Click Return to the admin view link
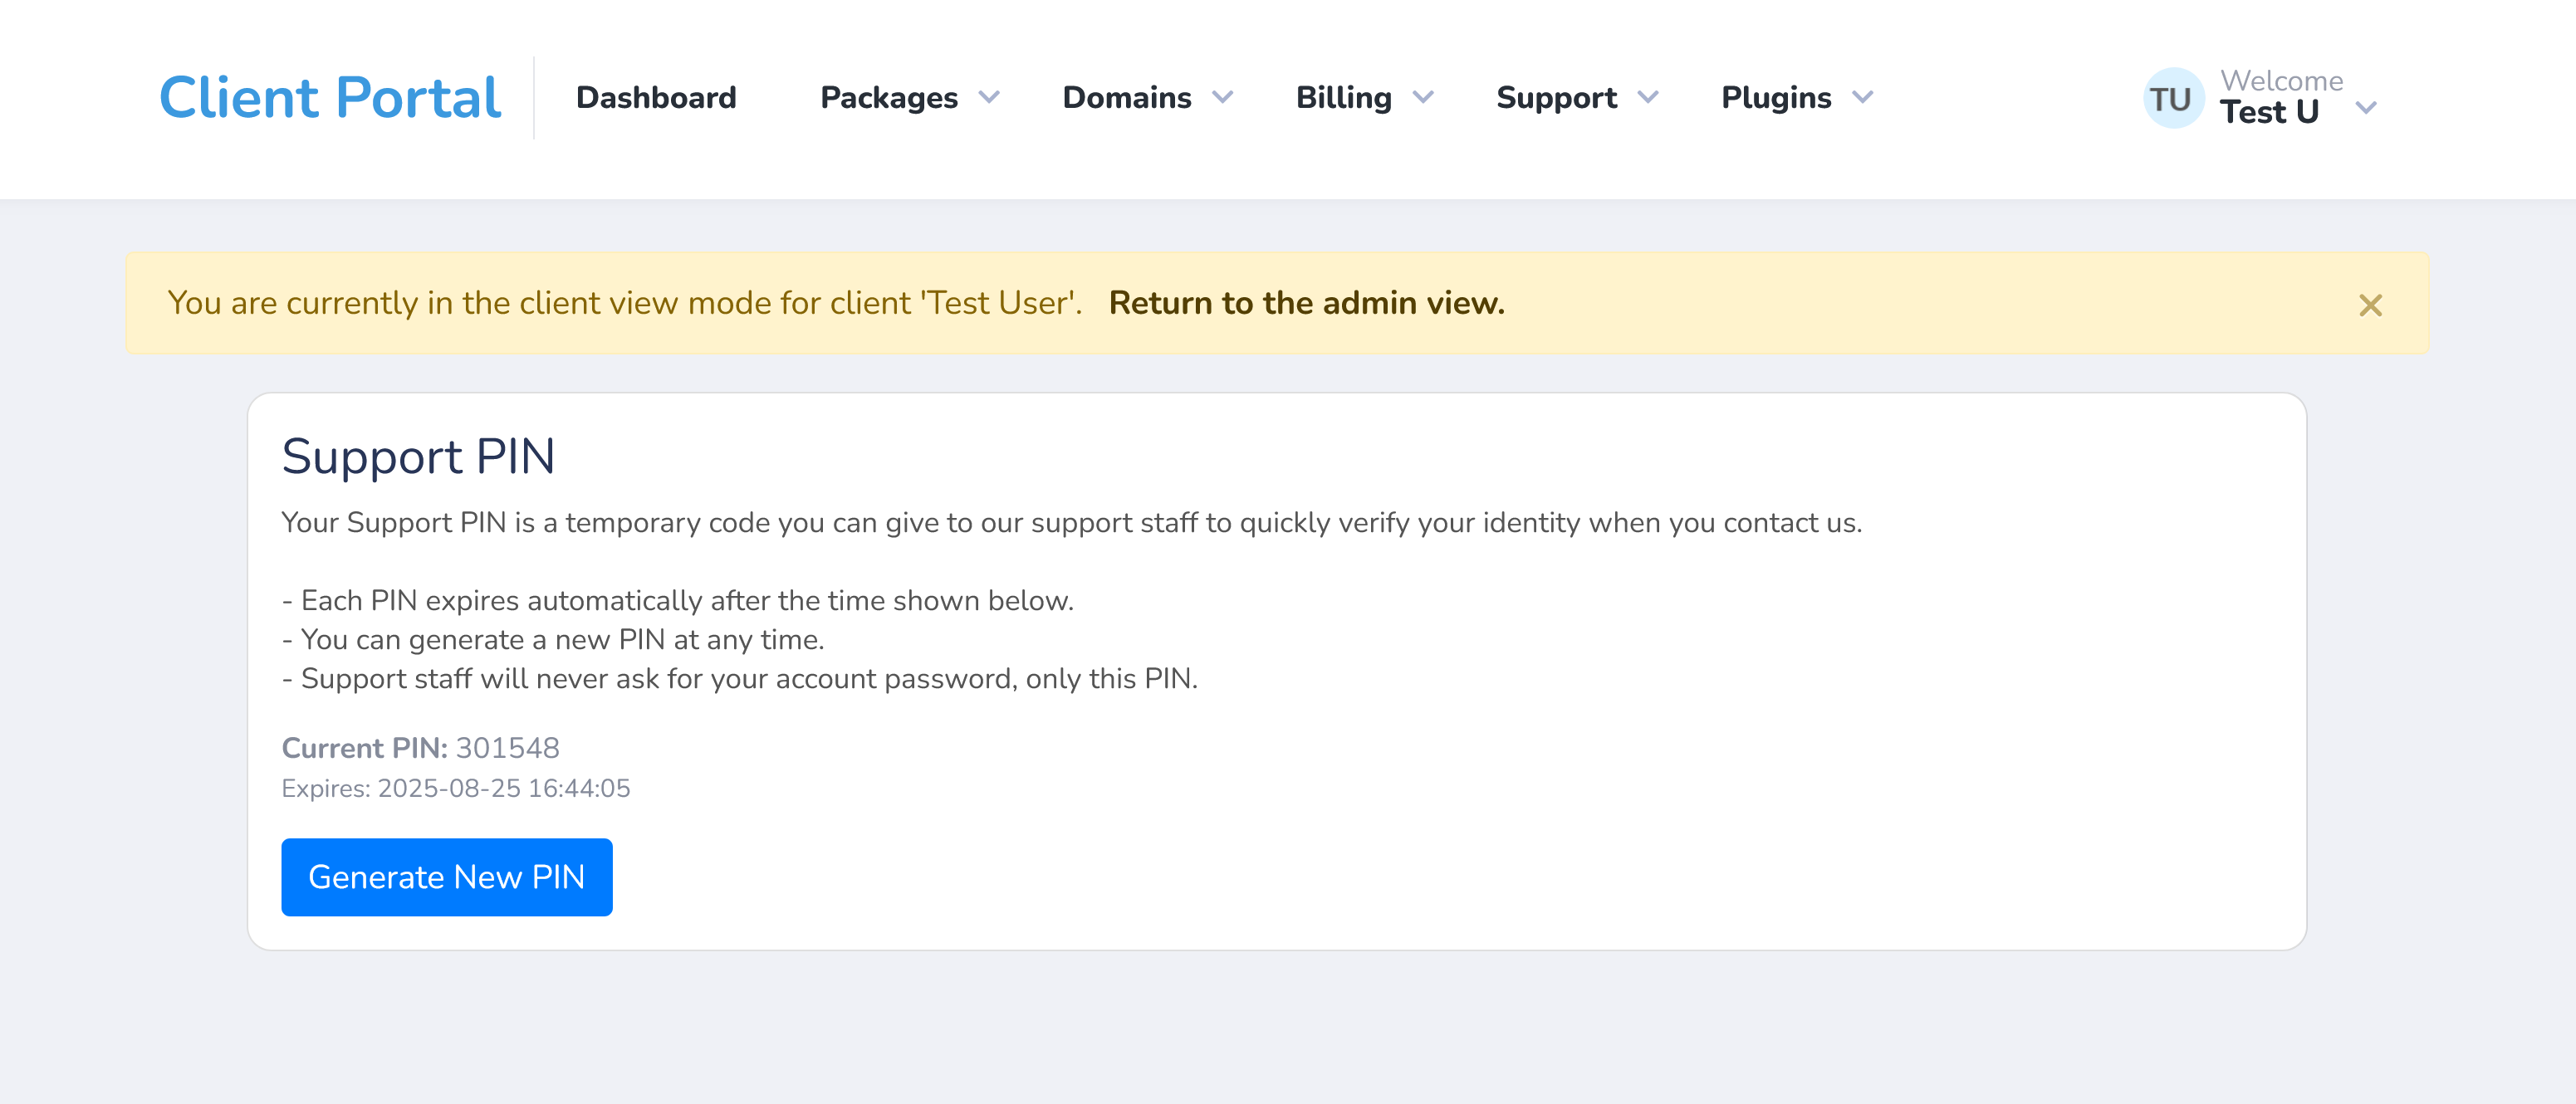Screen dimensions: 2576x1104 click(1306, 302)
